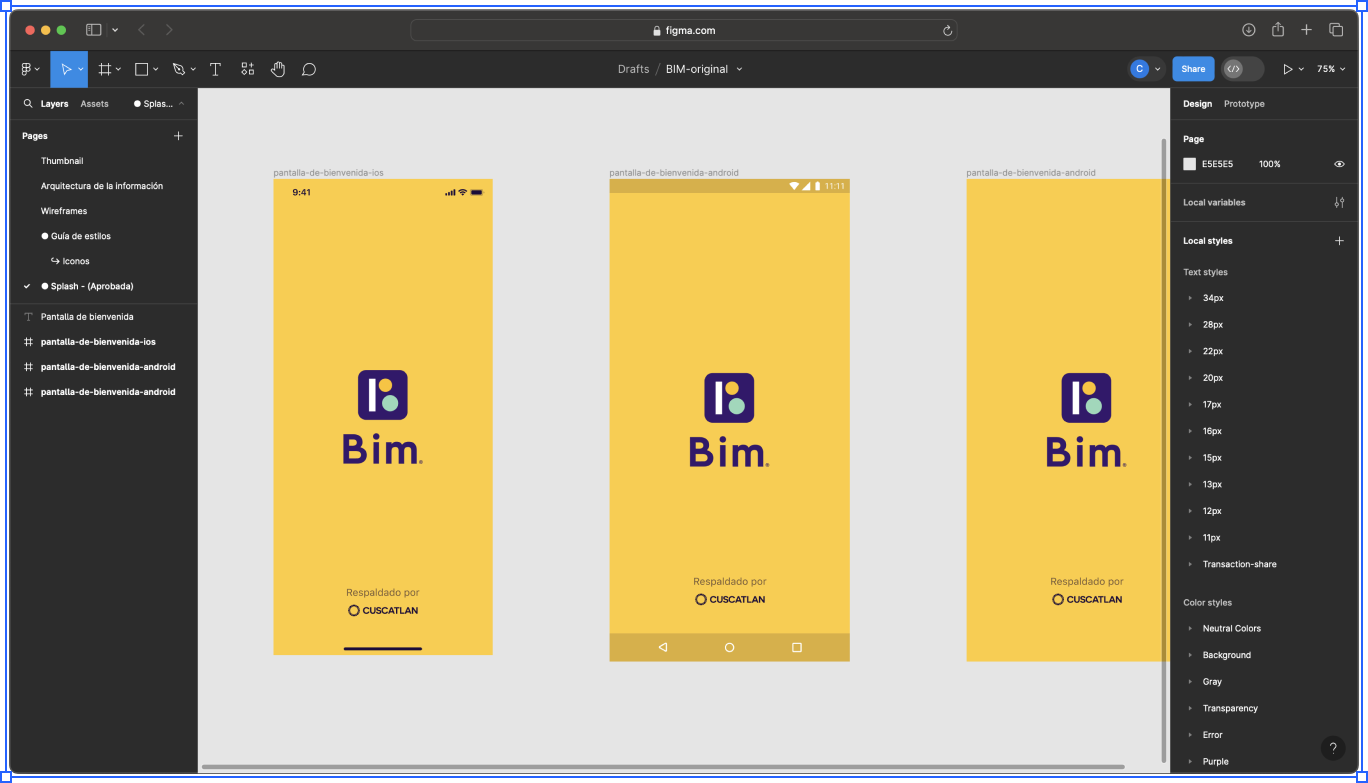This screenshot has height=783, width=1368.
Task: Open Arquitectura de la información page
Action: (104, 186)
